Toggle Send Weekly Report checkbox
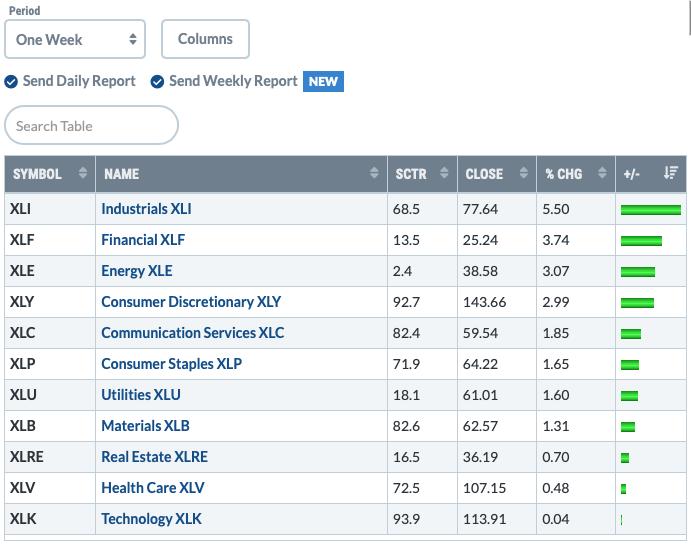Viewport: 691px width, 546px height. point(157,82)
